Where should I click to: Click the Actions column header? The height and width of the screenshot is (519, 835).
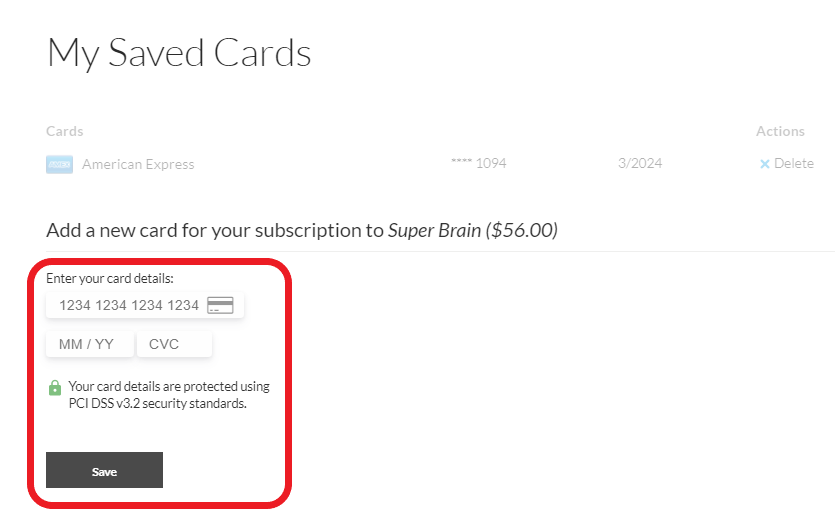[x=780, y=131]
